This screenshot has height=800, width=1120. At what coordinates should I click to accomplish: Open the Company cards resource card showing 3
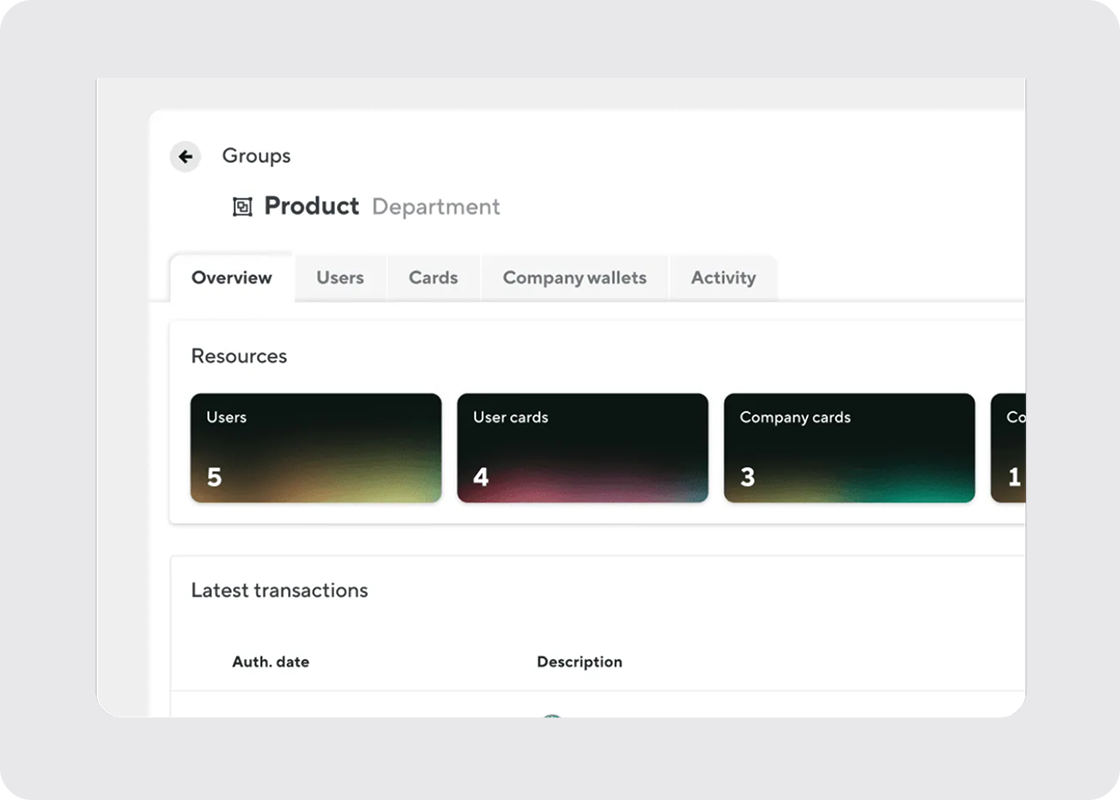tap(849, 447)
